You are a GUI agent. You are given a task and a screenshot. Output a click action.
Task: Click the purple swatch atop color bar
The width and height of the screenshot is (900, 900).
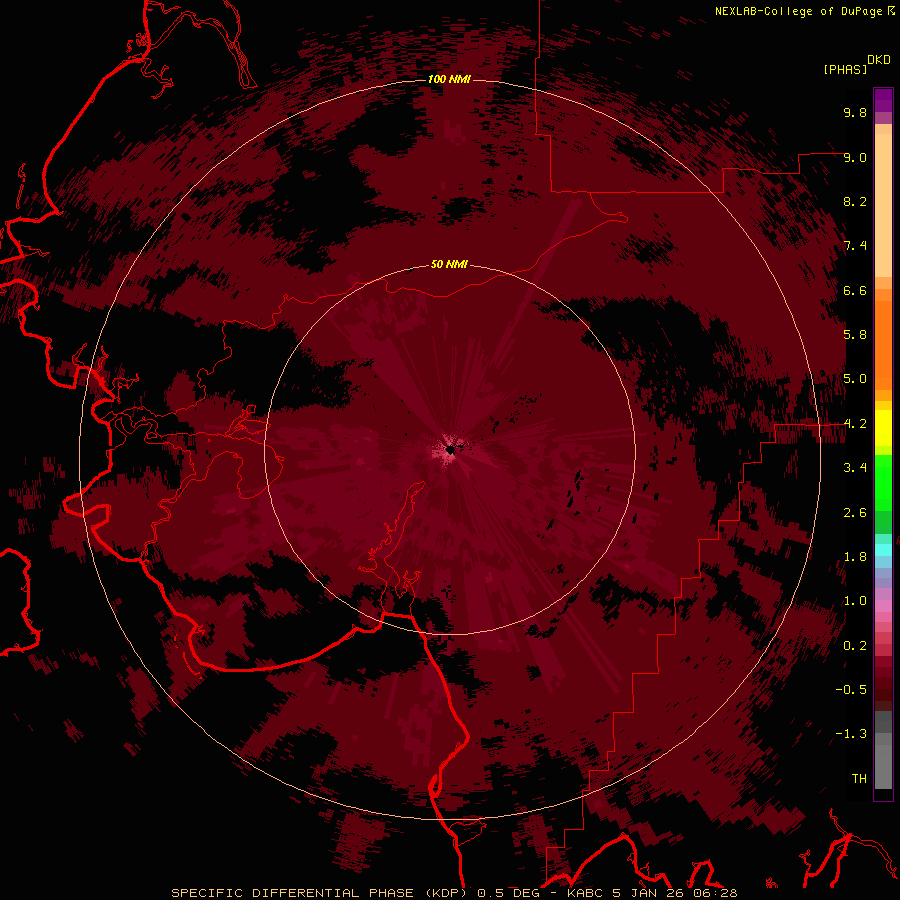[883, 100]
